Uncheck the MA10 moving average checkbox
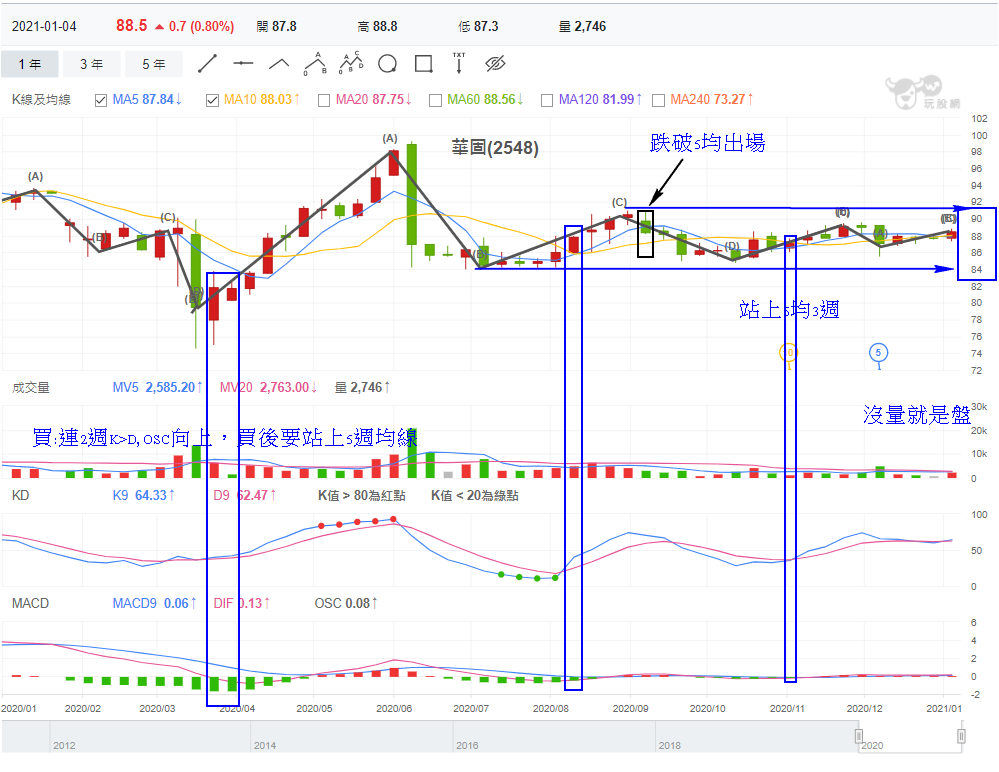Image resolution: width=999 pixels, height=772 pixels. click(212, 100)
